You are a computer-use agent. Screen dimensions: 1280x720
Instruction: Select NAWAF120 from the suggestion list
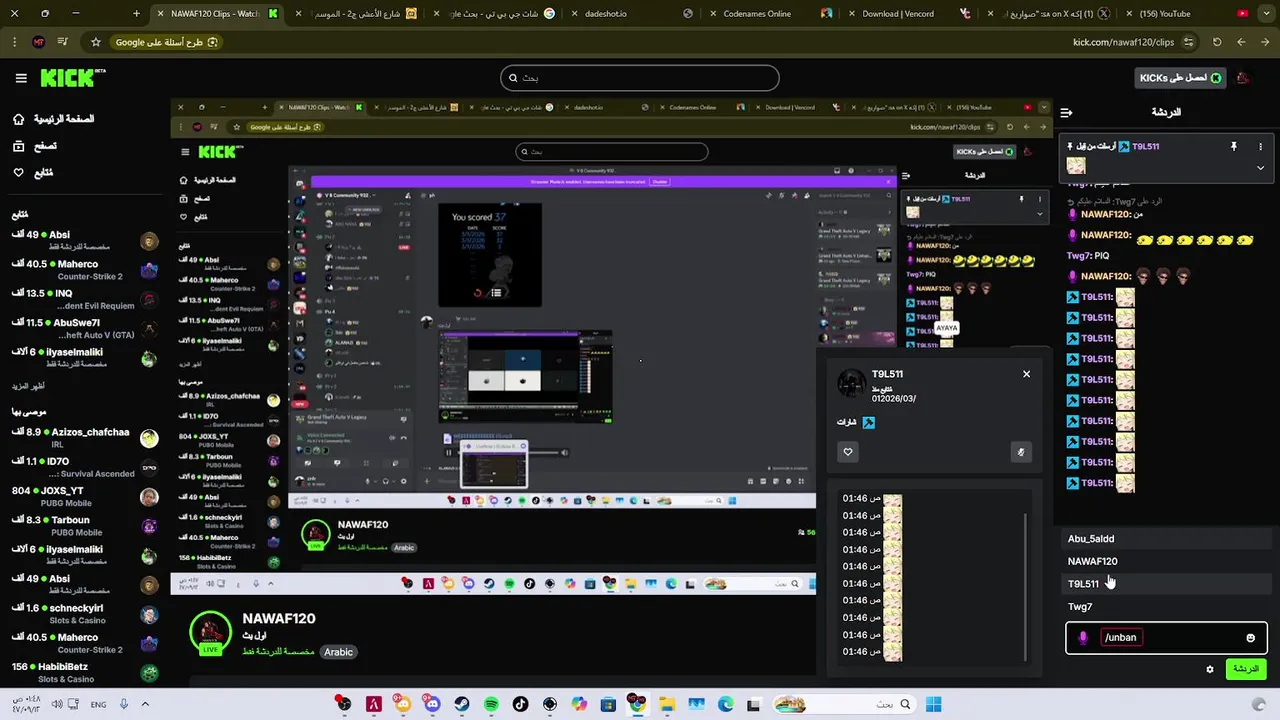pyautogui.click(x=1166, y=561)
